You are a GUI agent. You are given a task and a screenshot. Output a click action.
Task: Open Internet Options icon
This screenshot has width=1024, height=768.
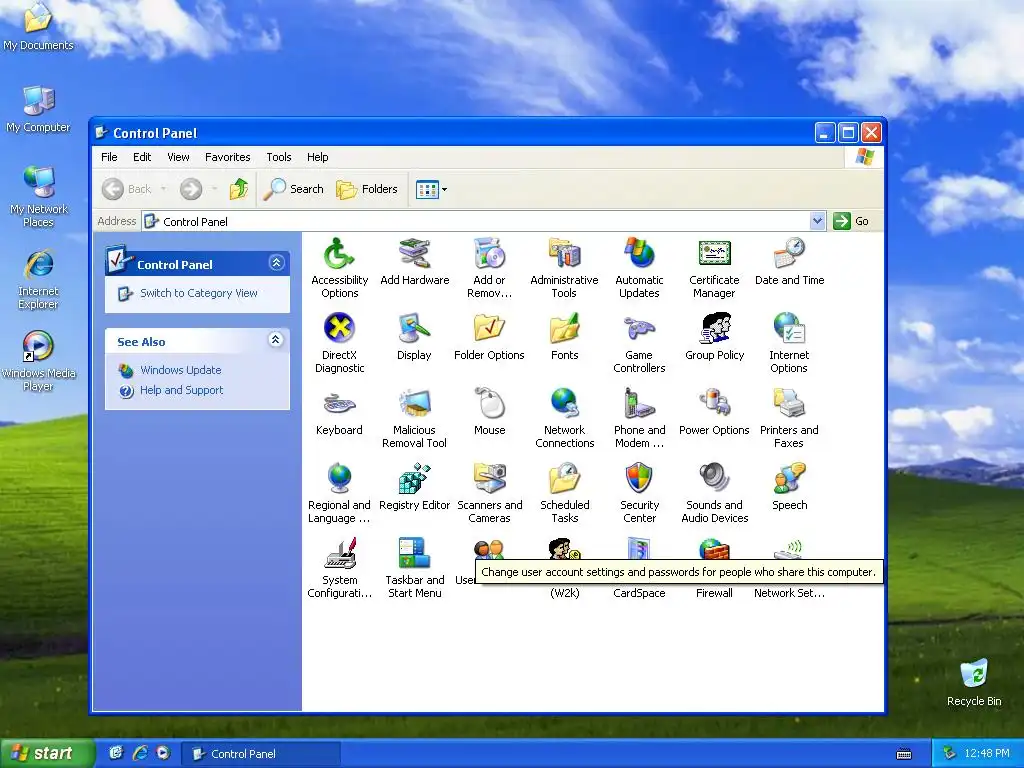coord(789,328)
